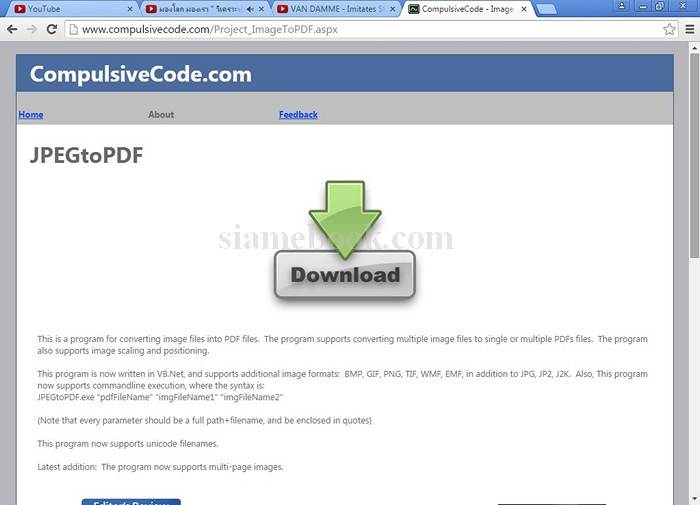Restore down the Chrome window
Image resolution: width=700 pixels, height=505 pixels.
click(661, 6)
